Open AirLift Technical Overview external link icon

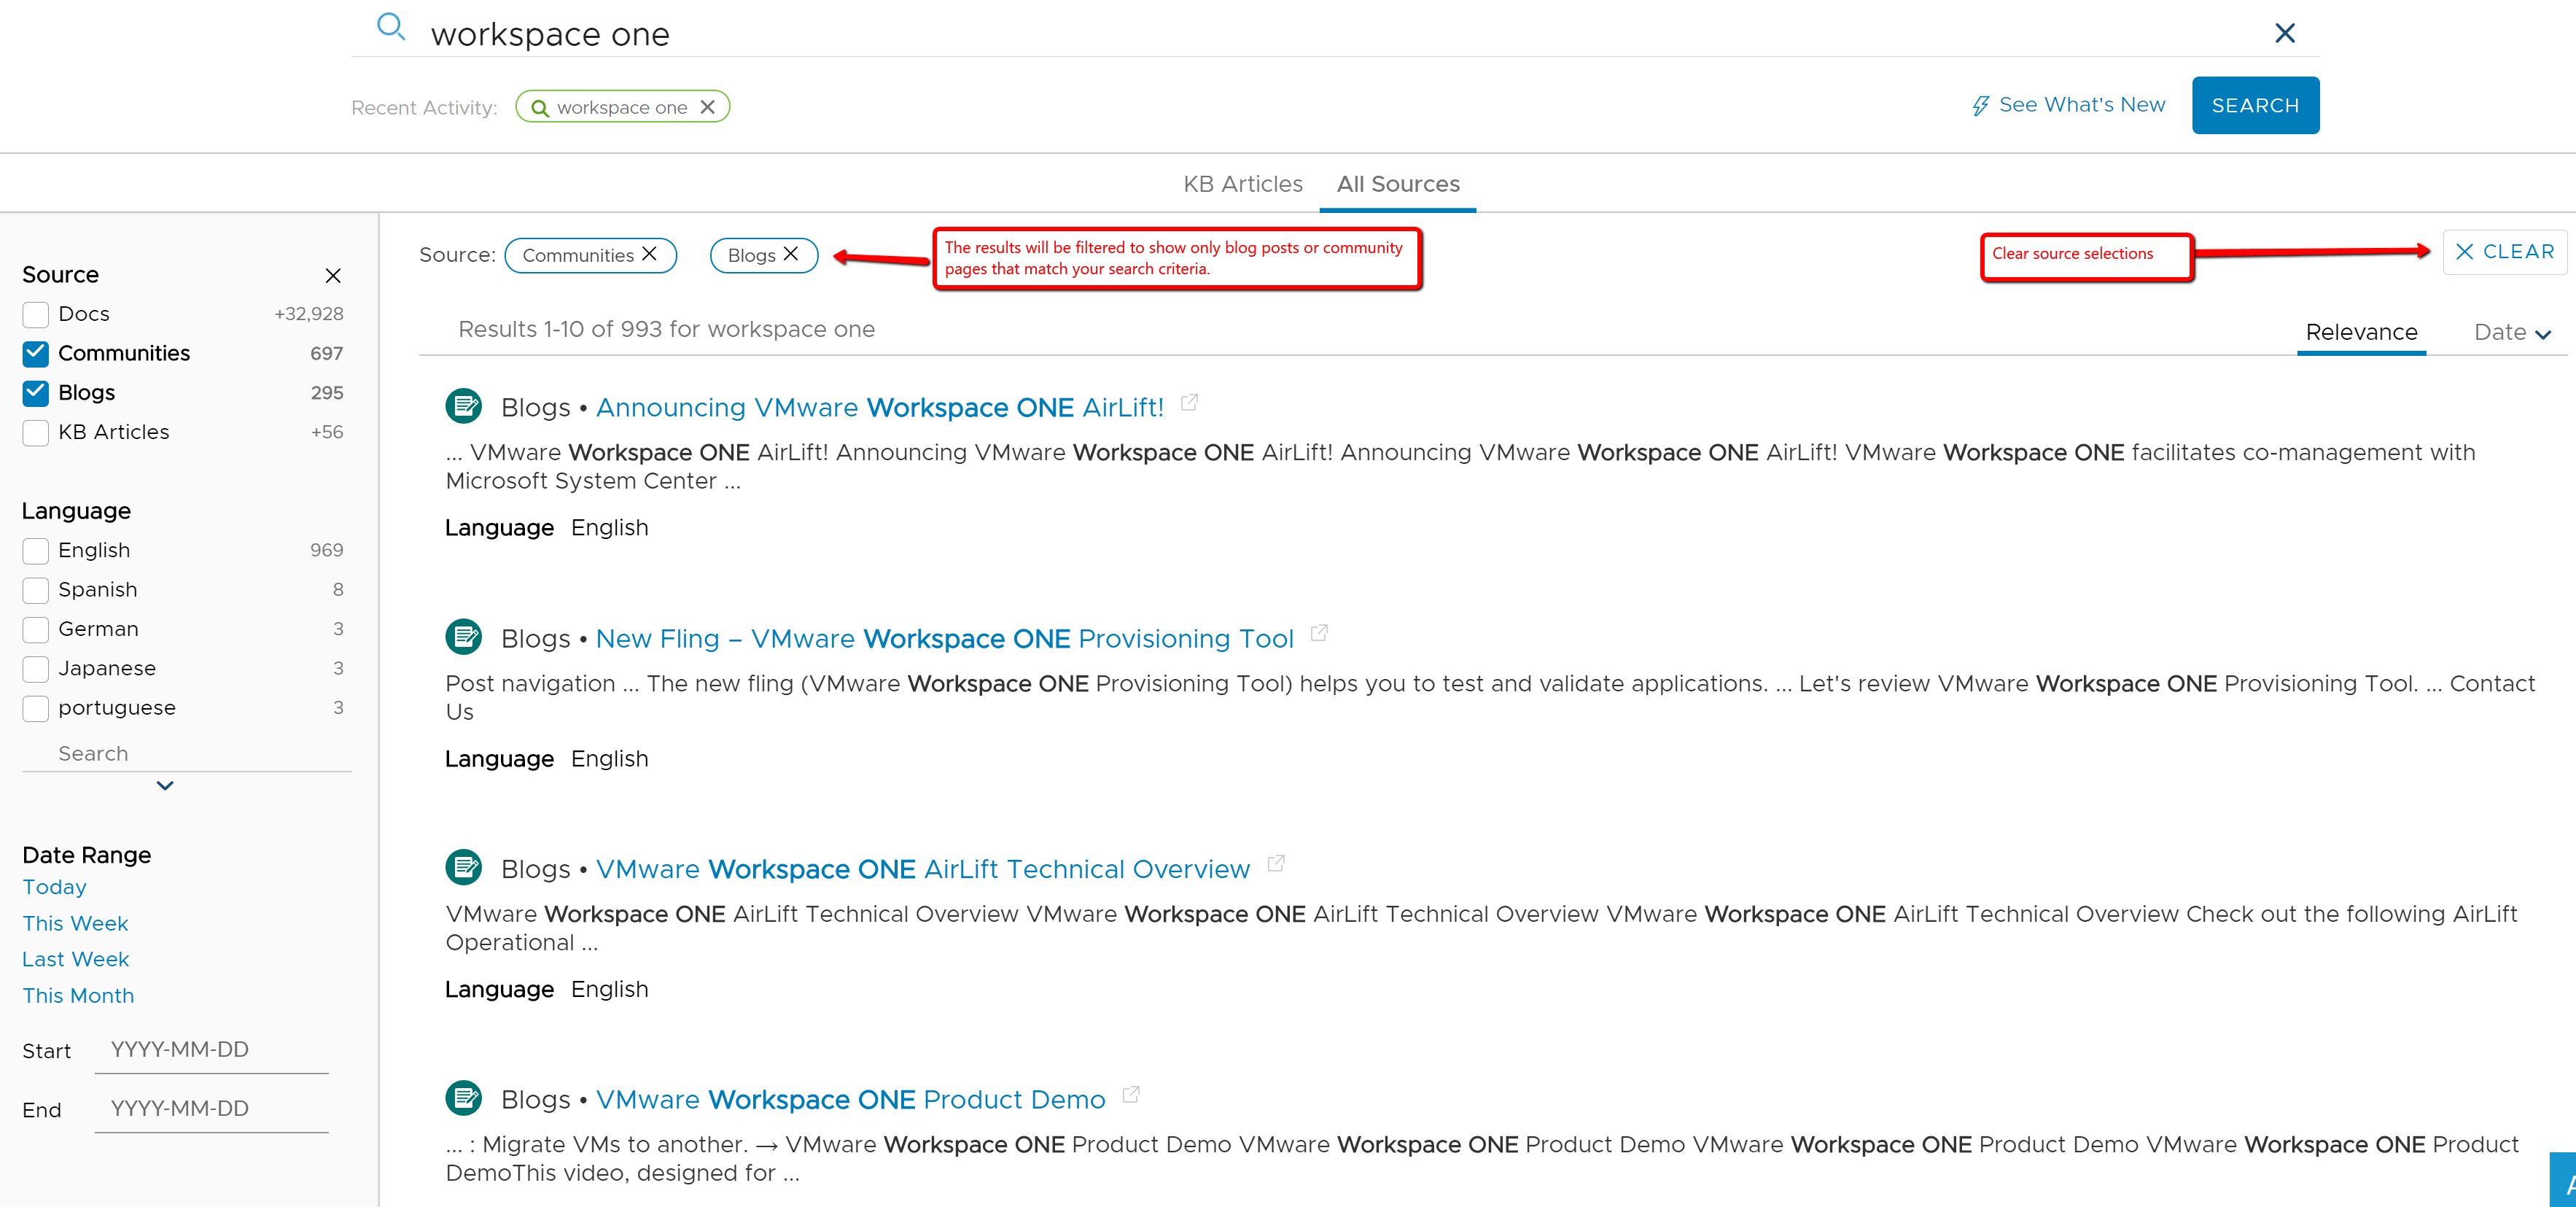click(1276, 863)
